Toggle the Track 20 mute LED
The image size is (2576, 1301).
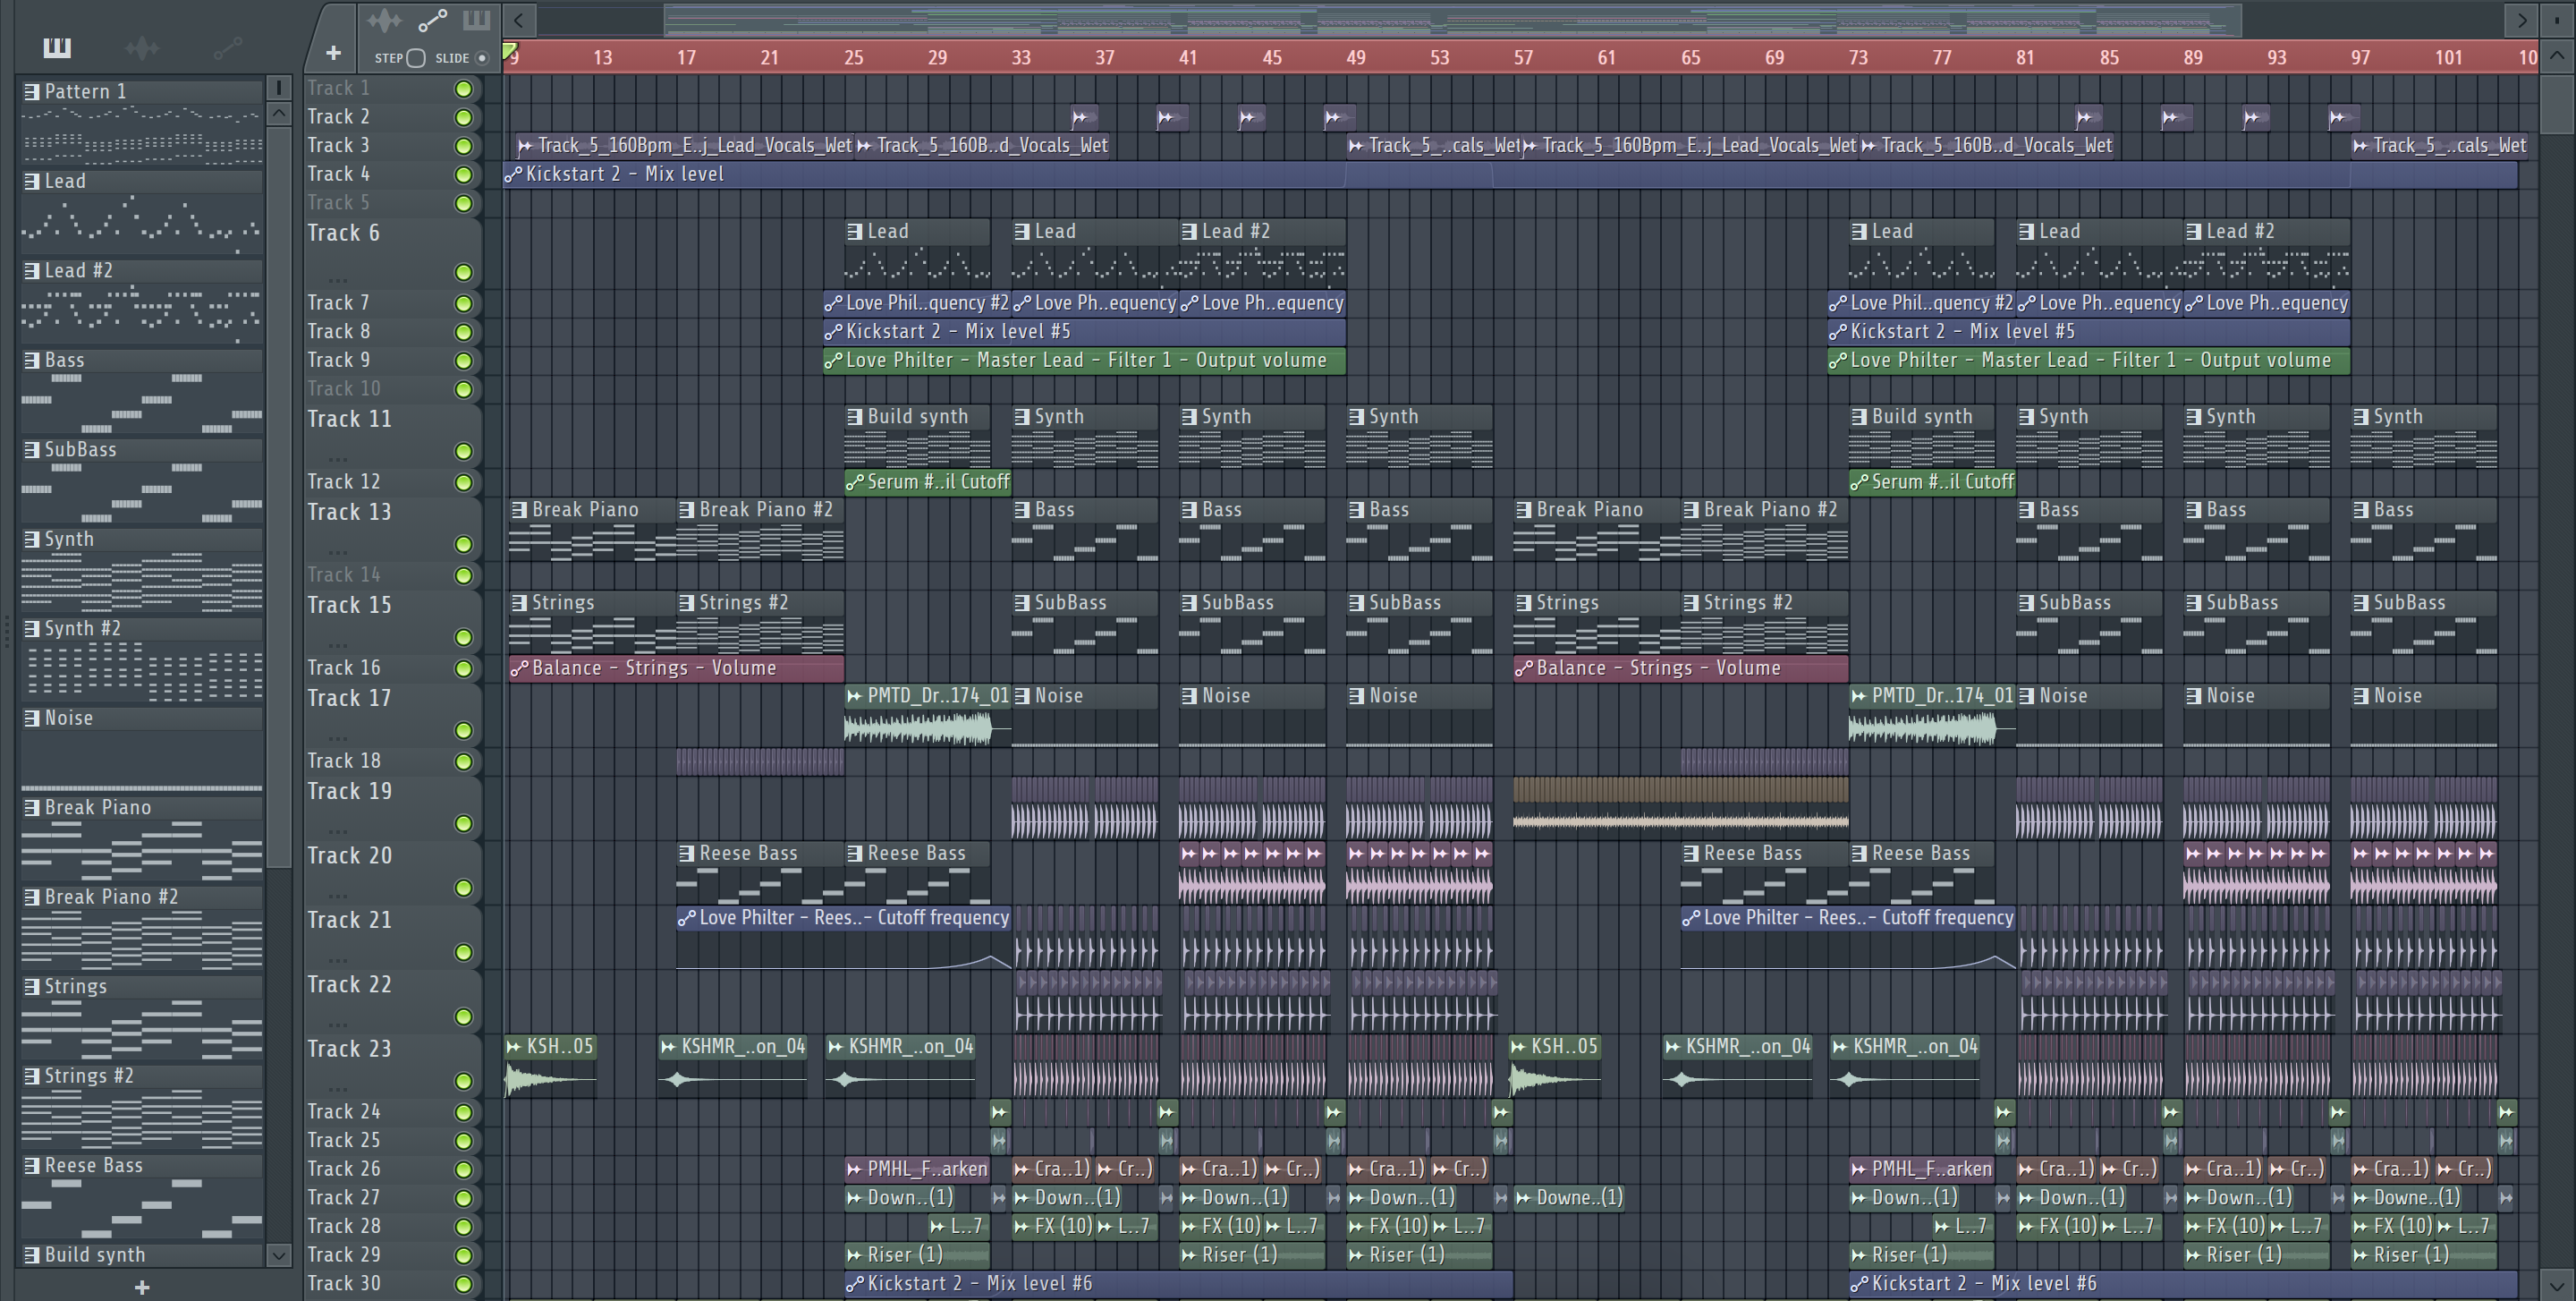(464, 888)
